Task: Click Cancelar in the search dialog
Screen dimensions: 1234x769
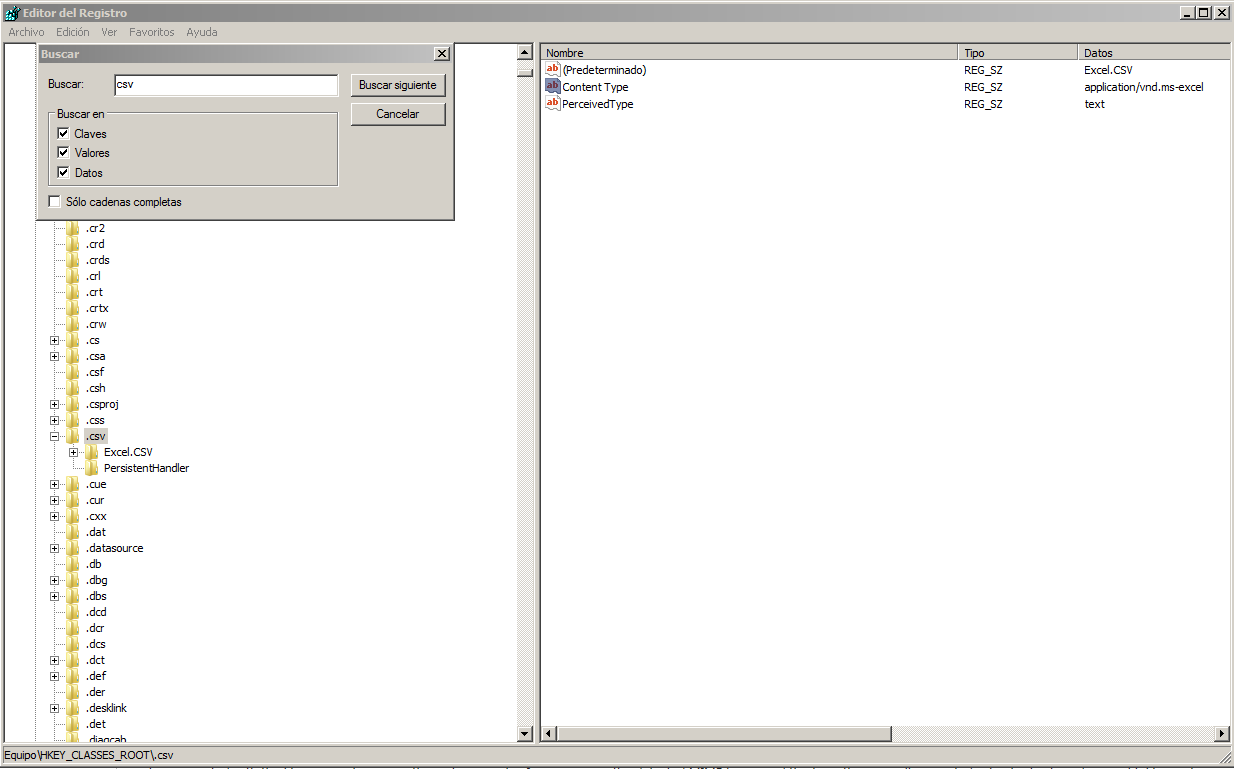Action: click(x=397, y=114)
